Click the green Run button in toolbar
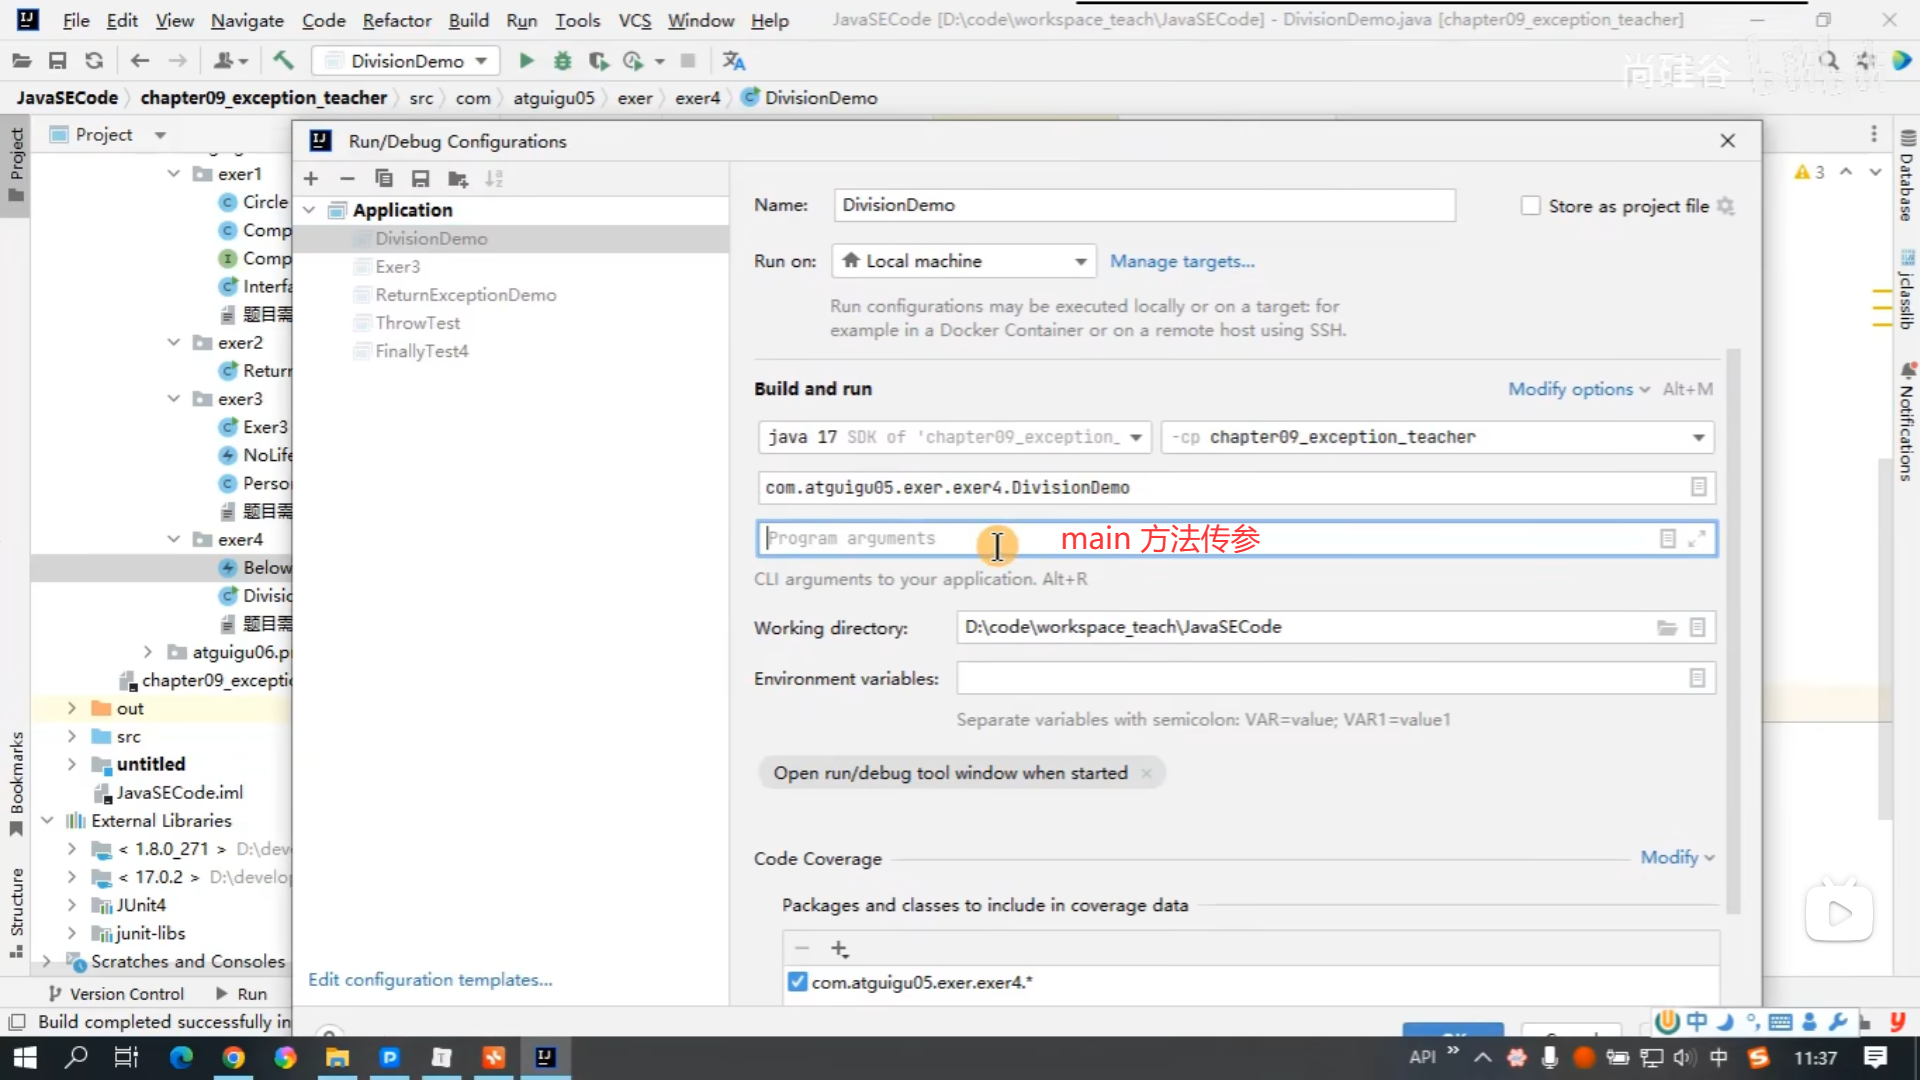This screenshot has height=1080, width=1920. point(526,61)
